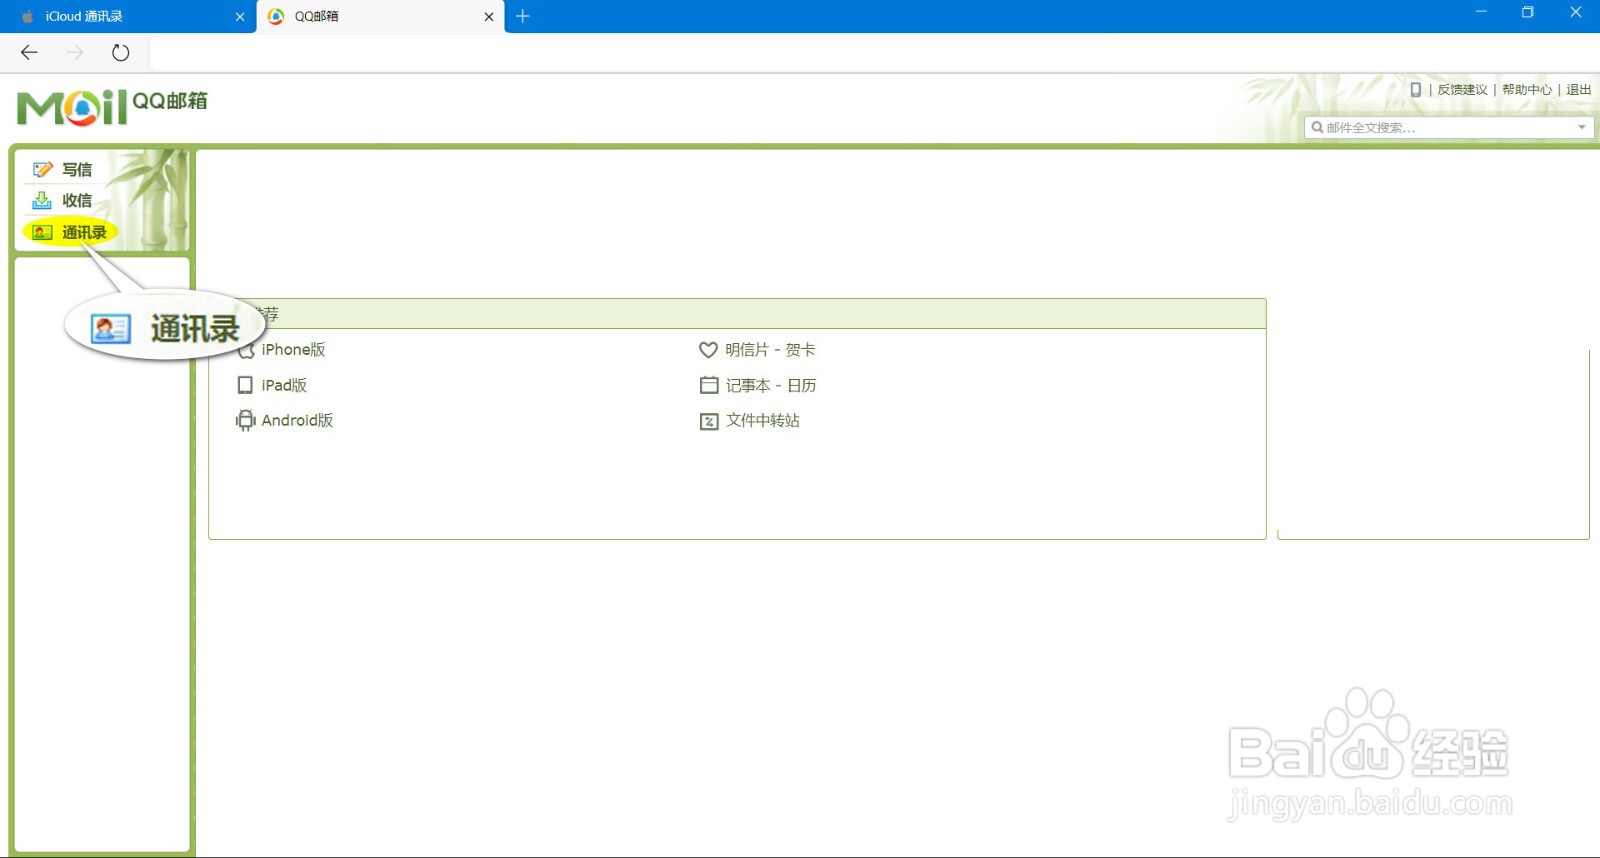This screenshot has width=1600, height=858.
Task: Select the QQ邮箱 browser tab
Action: [380, 16]
